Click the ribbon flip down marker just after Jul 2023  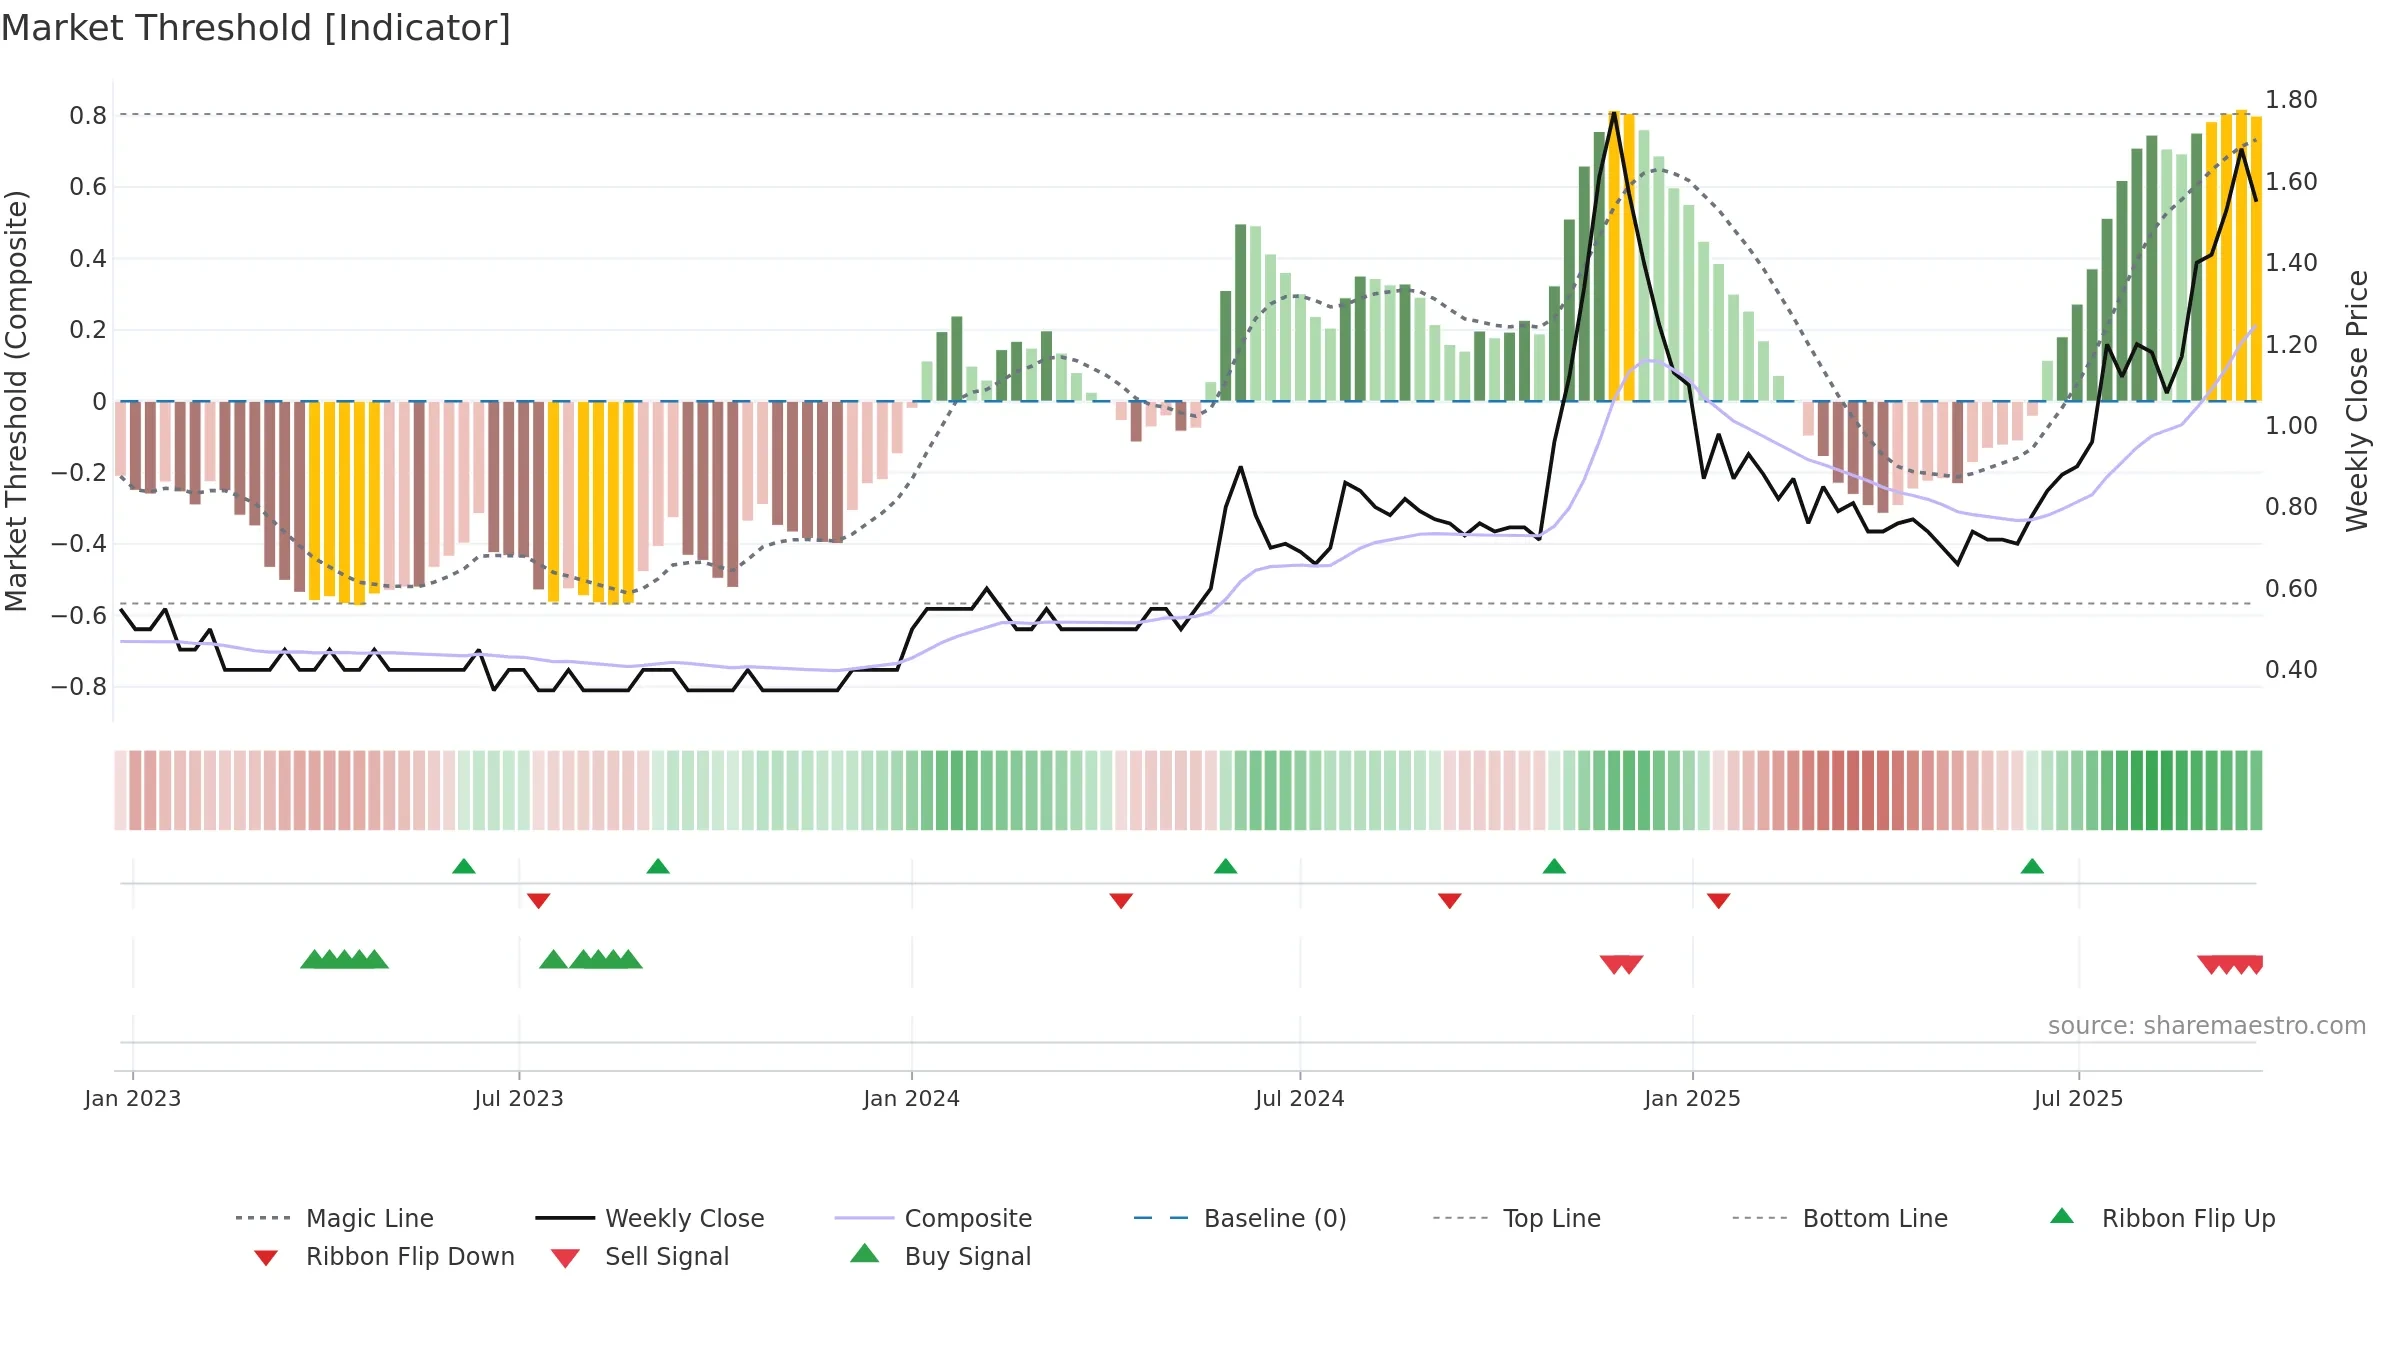(x=539, y=901)
